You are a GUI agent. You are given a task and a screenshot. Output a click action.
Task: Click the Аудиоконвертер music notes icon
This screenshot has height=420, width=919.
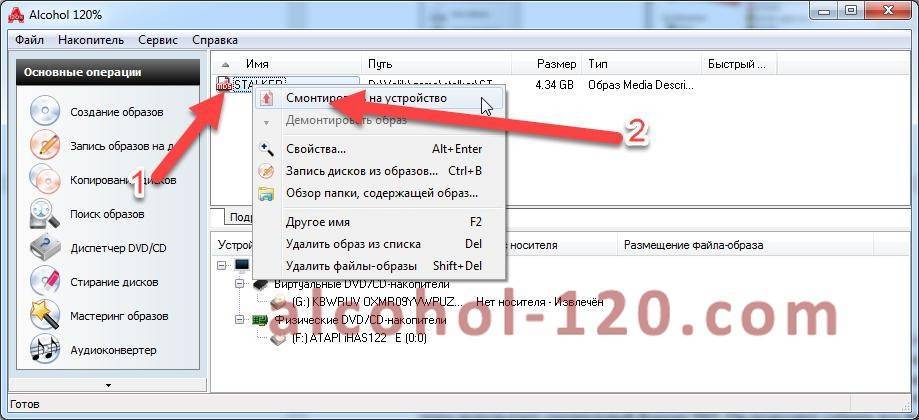tap(45, 350)
